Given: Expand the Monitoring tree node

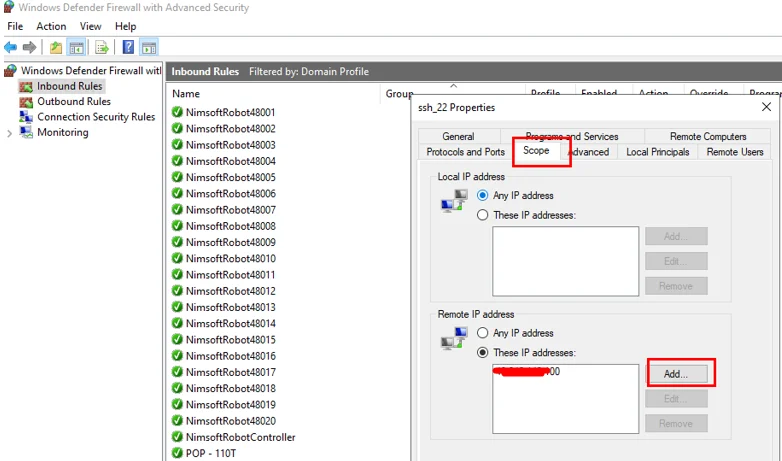Looking at the screenshot, I should pos(9,133).
